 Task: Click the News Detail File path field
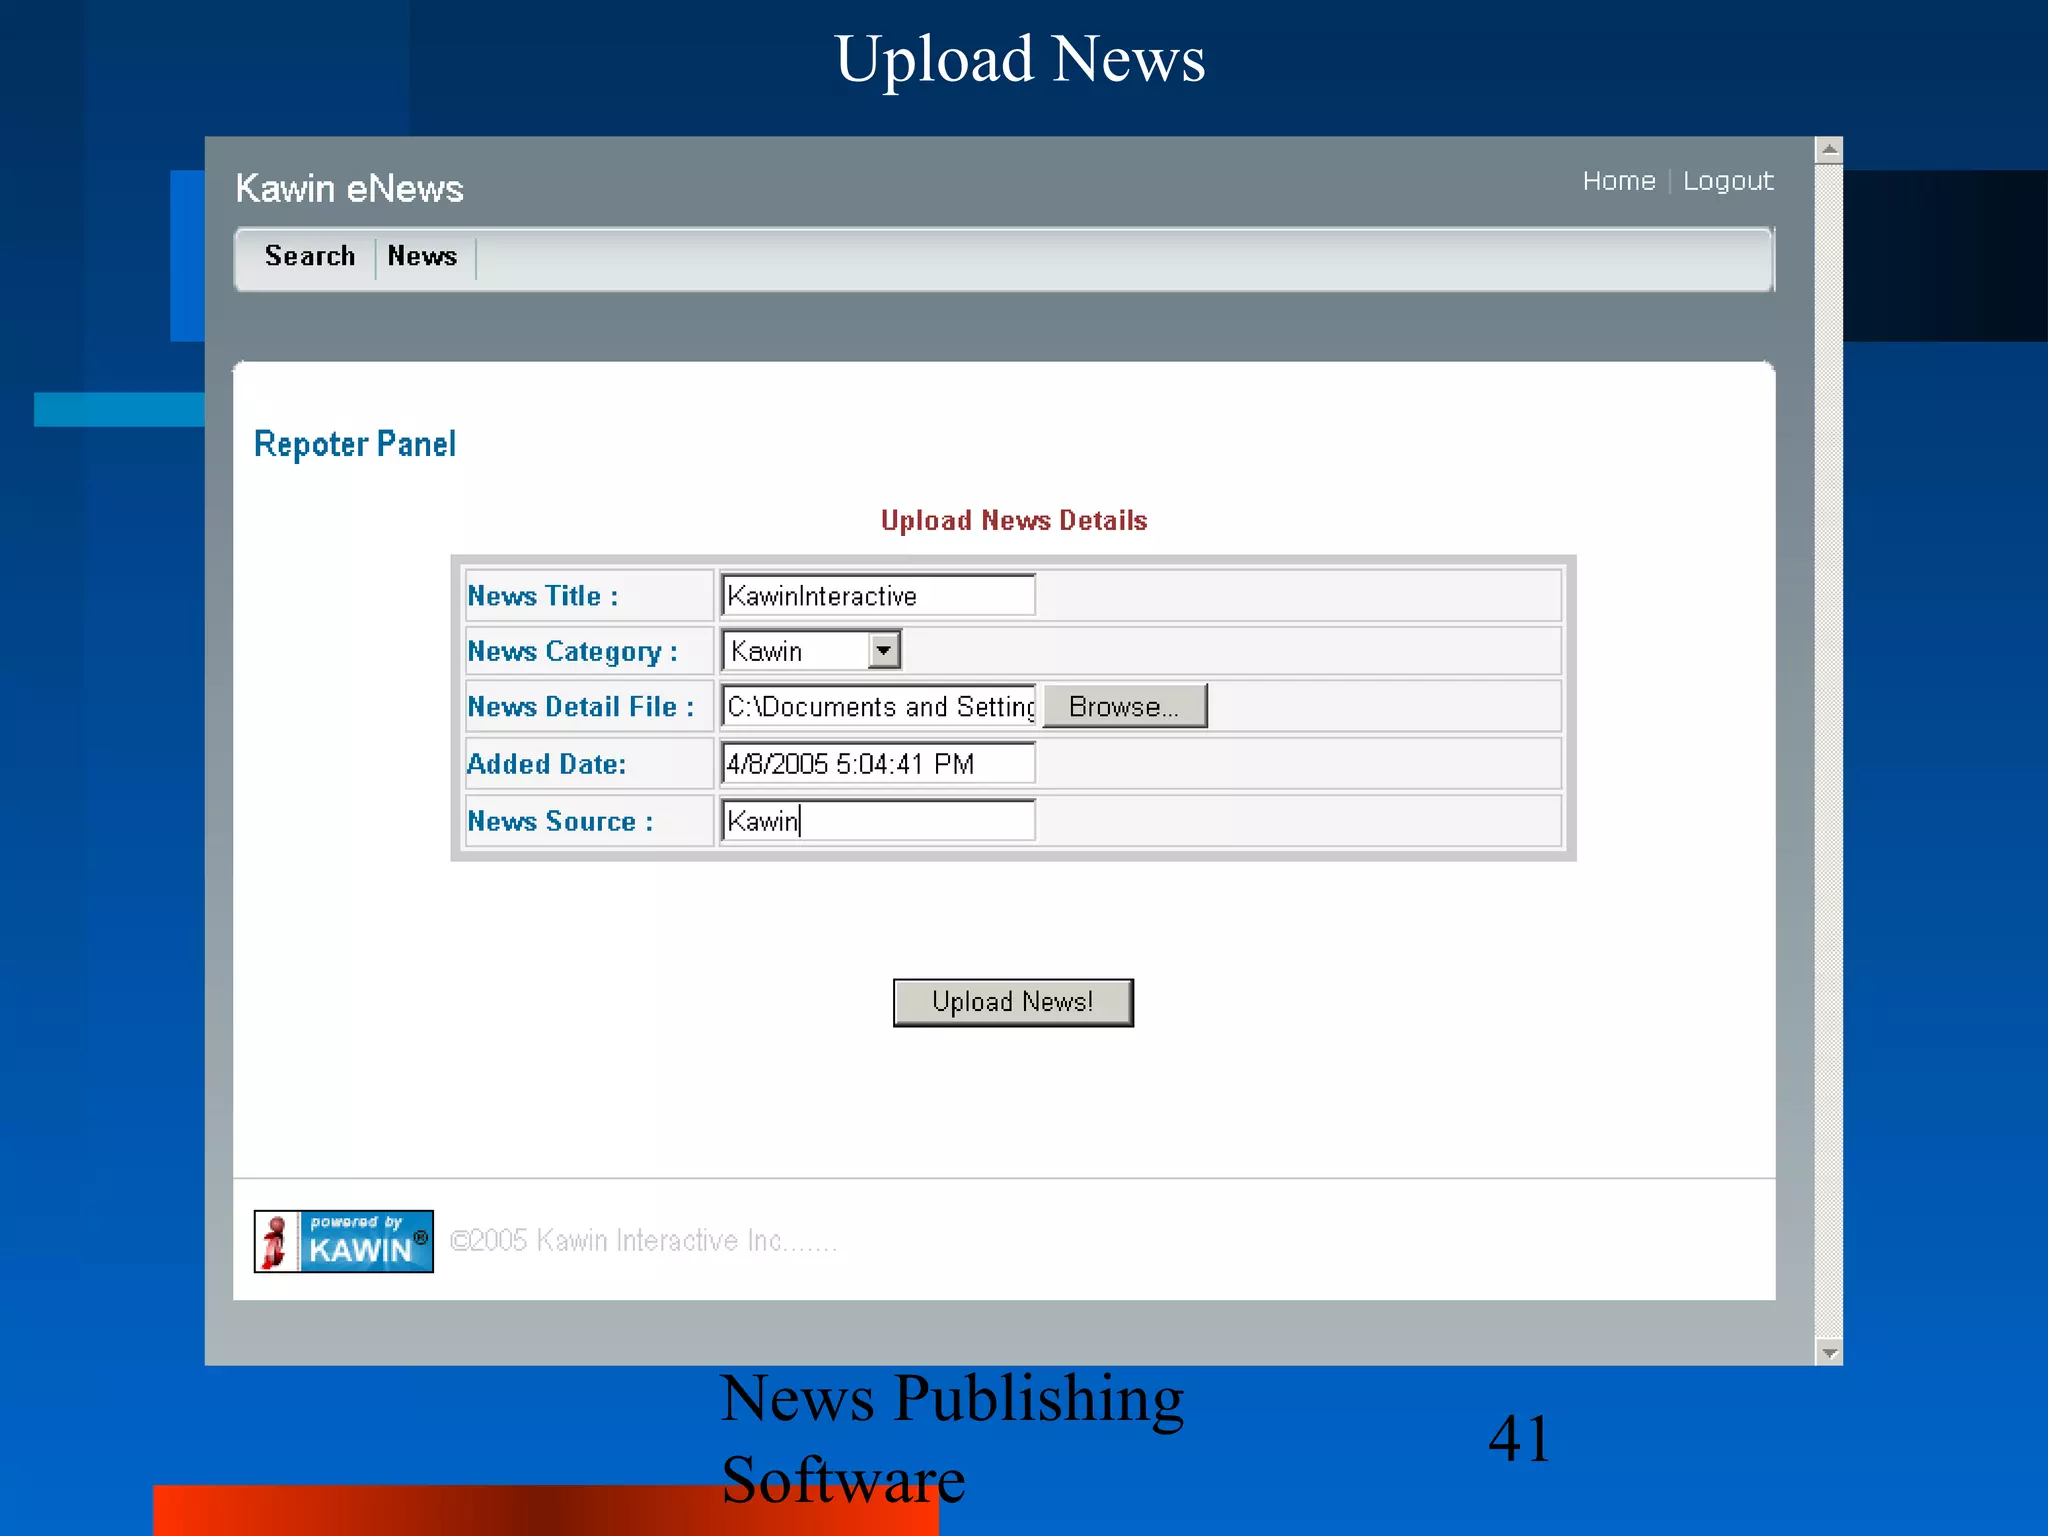(x=879, y=706)
